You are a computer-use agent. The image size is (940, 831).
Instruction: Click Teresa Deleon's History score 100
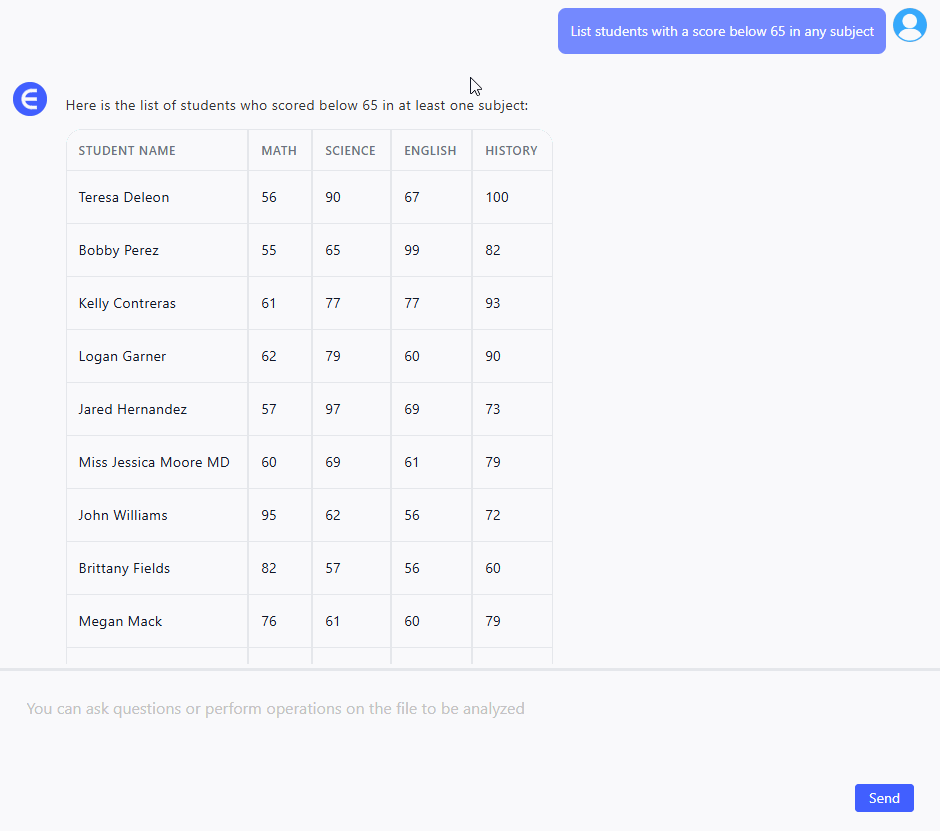pos(497,198)
